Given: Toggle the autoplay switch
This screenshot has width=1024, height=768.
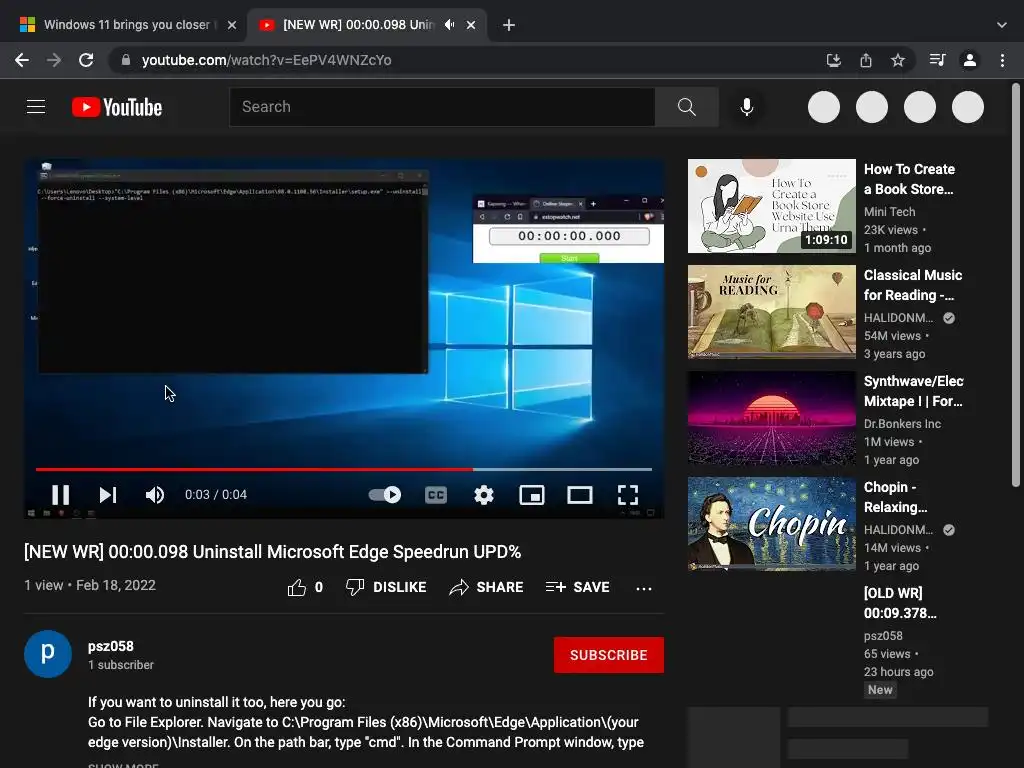Looking at the screenshot, I should (x=385, y=495).
